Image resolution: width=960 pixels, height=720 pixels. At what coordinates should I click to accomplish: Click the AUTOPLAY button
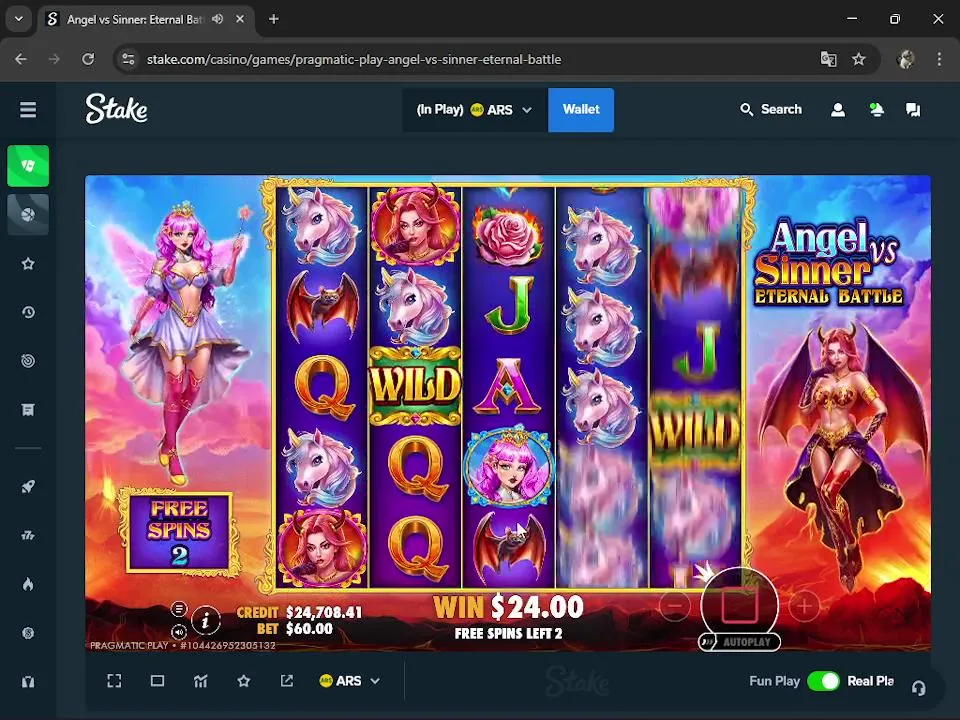740,642
